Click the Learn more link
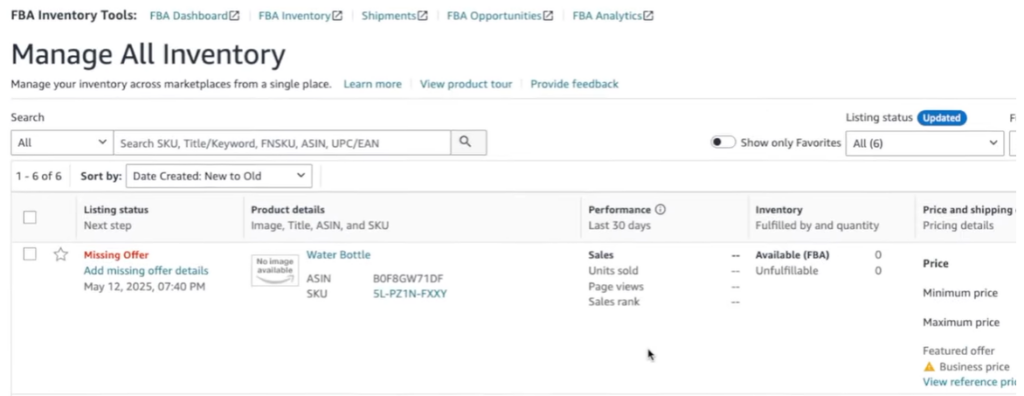1024x396 pixels. [372, 84]
